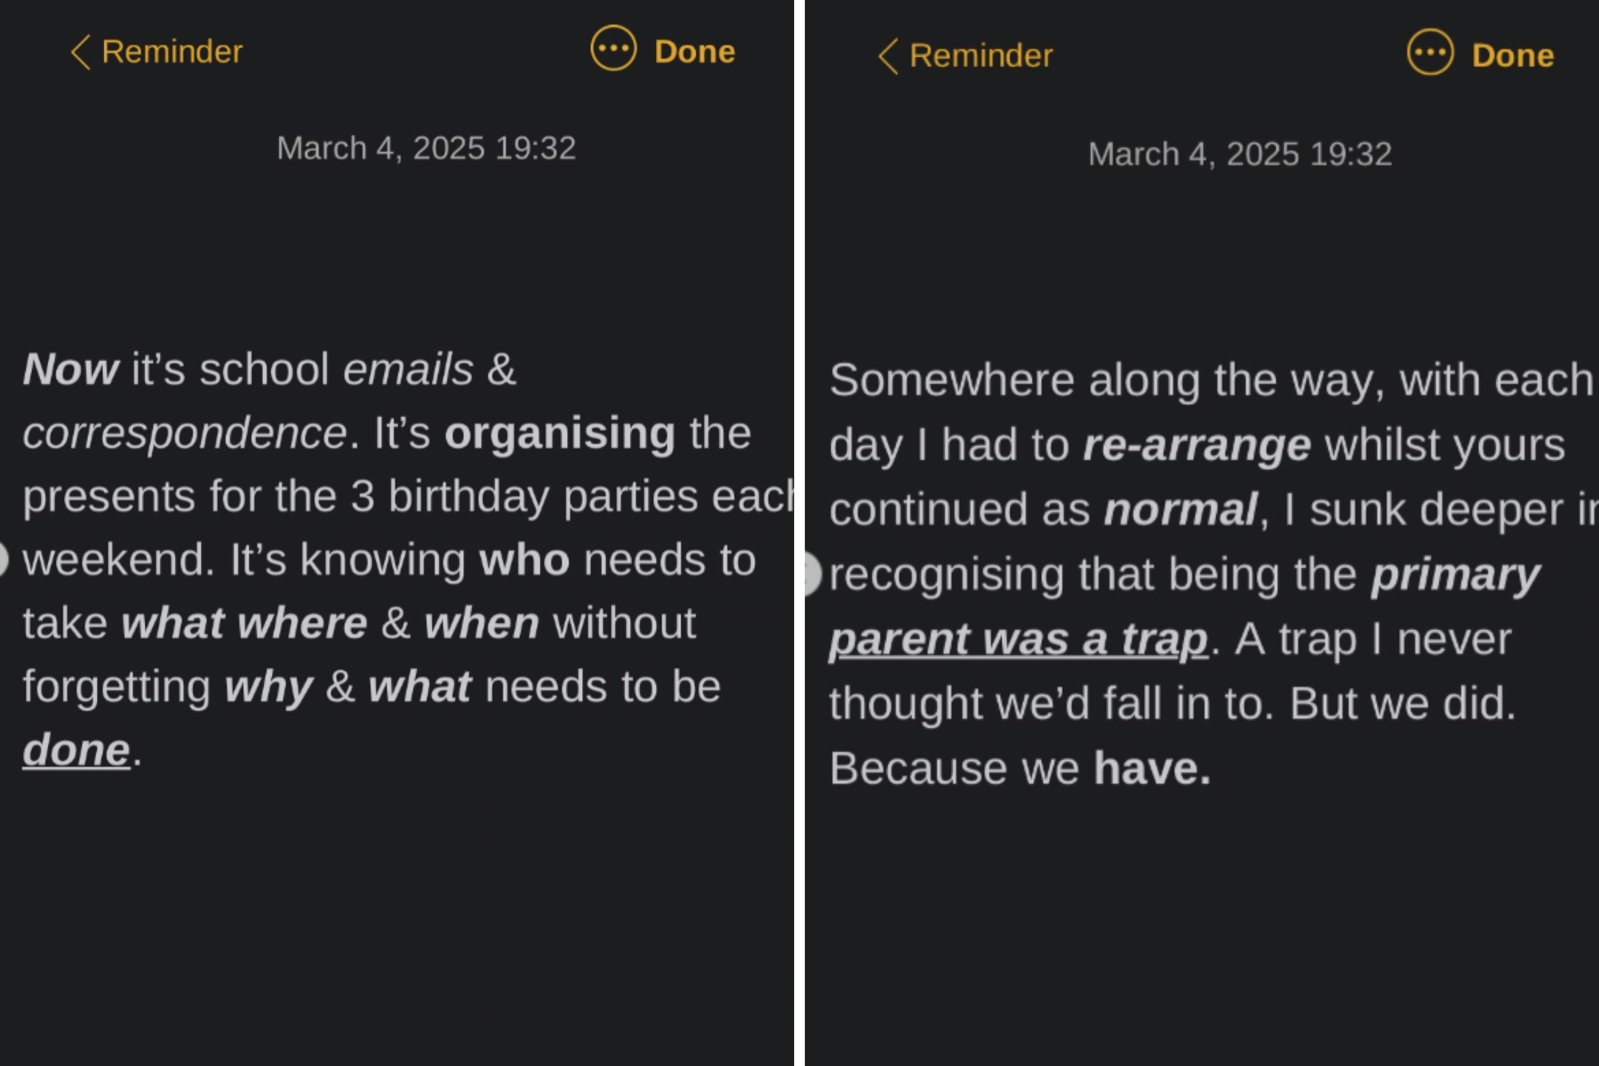The image size is (1599, 1066).
Task: Click the bold italic word "Now"
Action: 71,369
